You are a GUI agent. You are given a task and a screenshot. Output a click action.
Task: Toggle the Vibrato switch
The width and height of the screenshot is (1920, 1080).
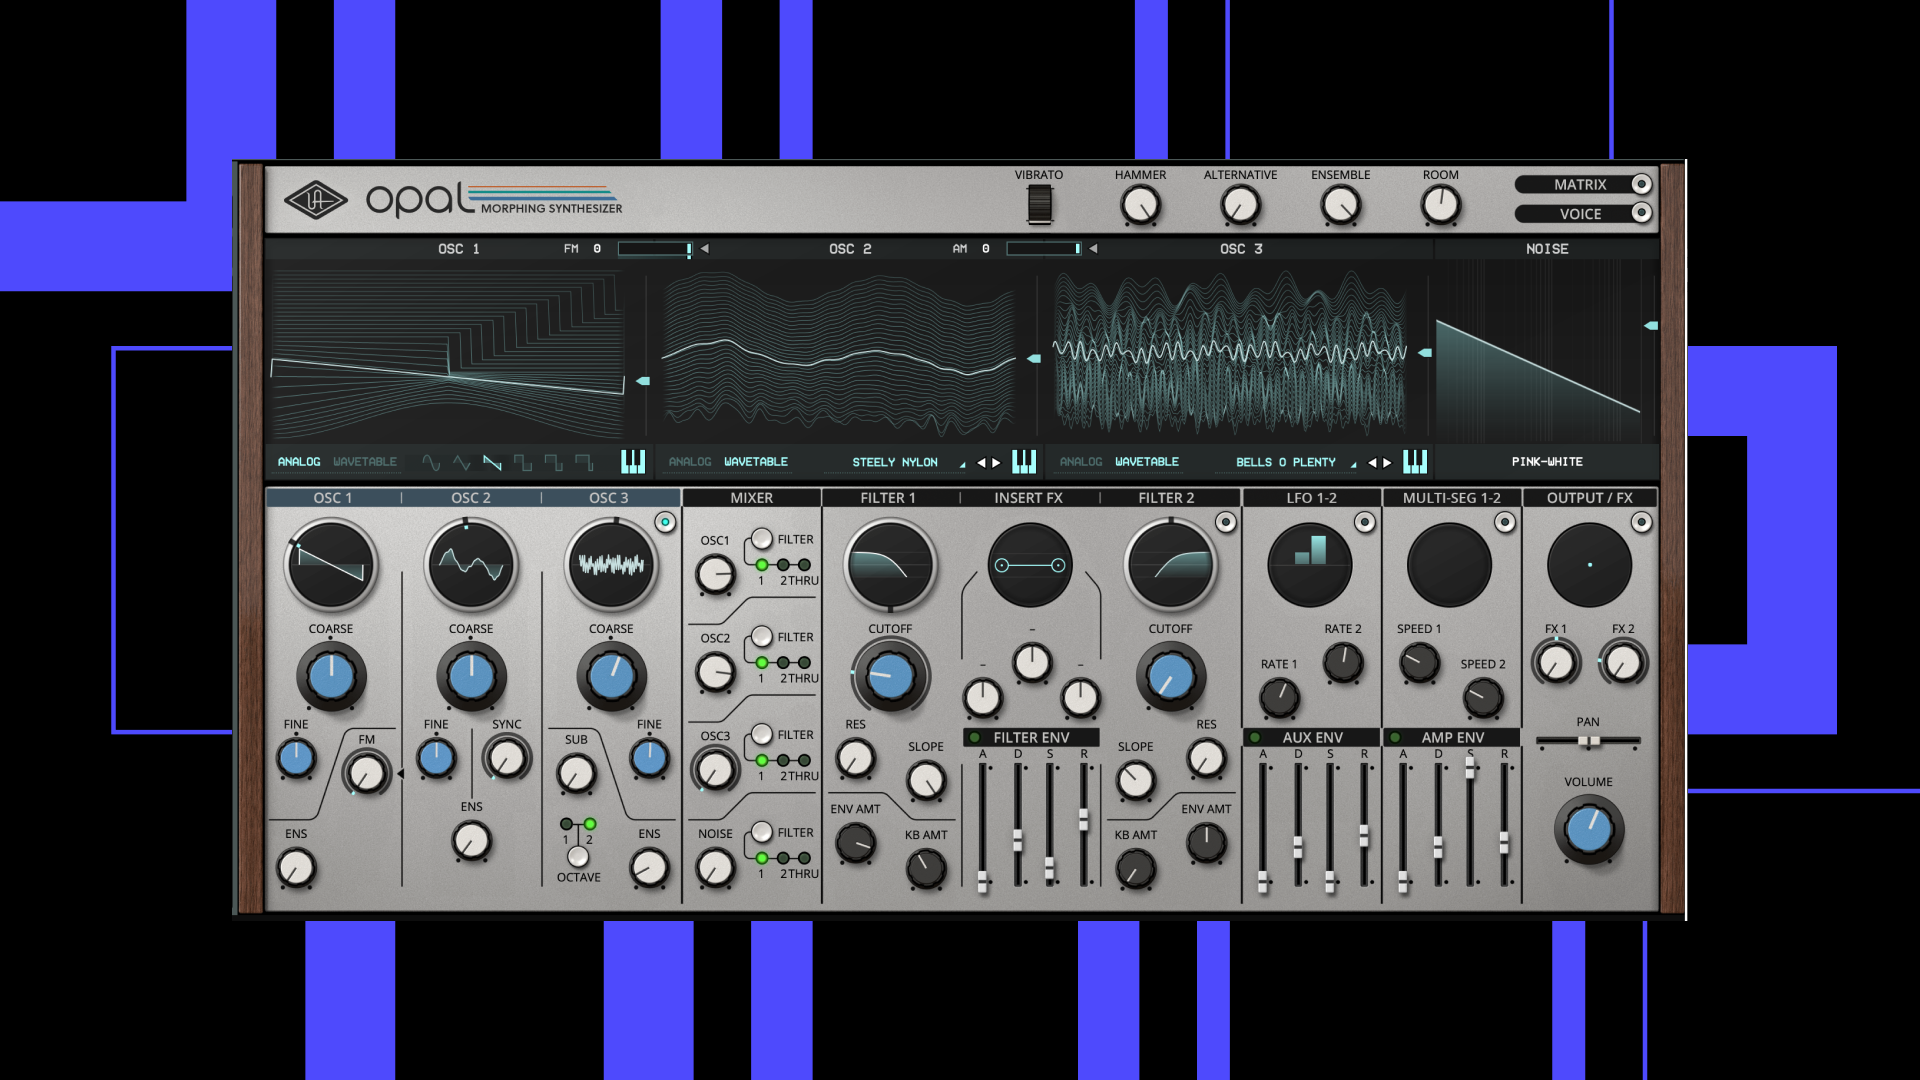[x=1039, y=204]
